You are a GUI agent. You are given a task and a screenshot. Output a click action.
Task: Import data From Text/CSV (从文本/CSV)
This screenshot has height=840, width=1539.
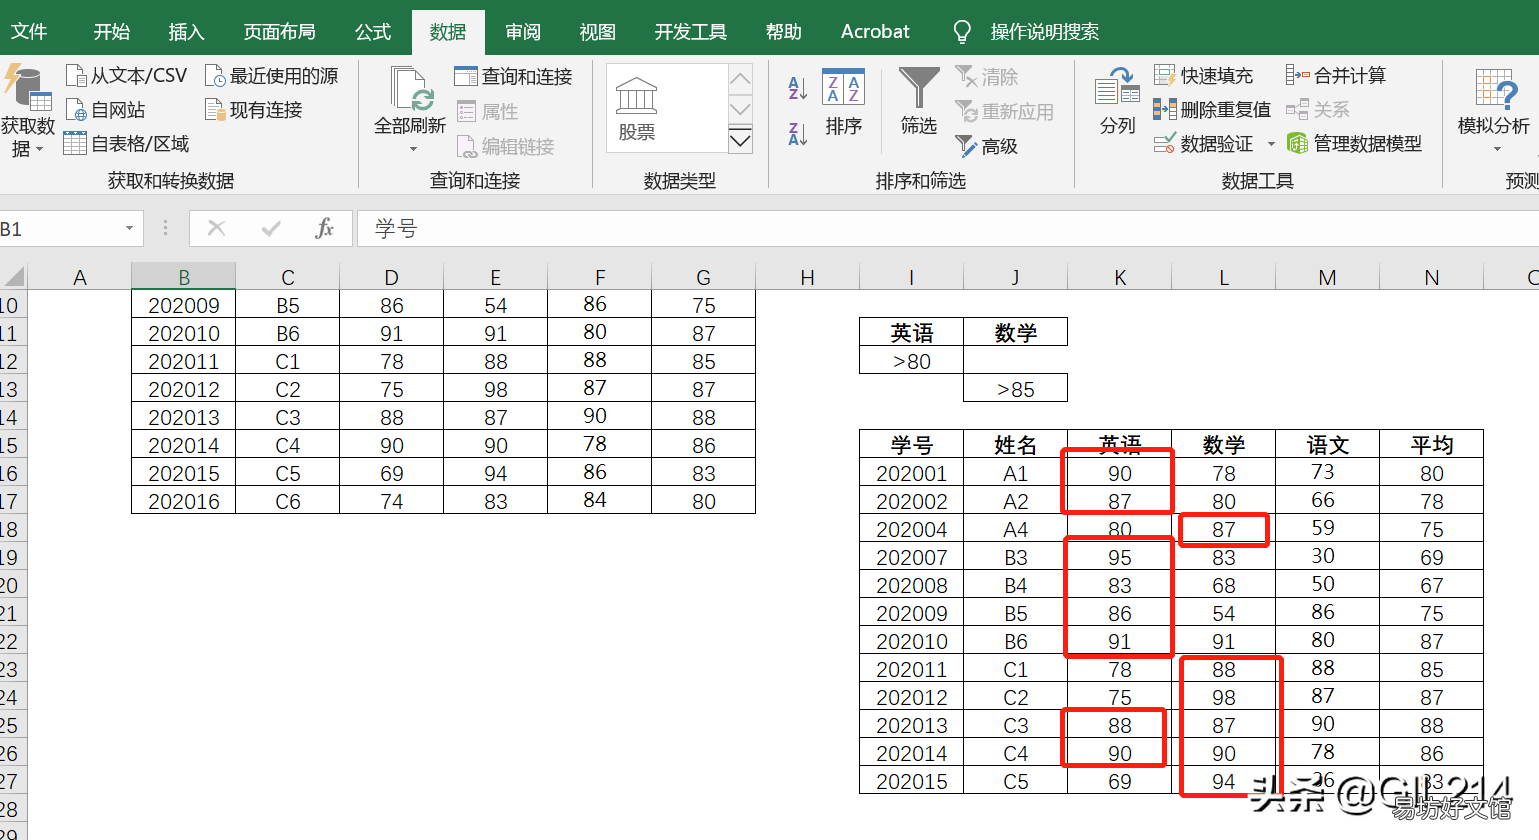[126, 76]
